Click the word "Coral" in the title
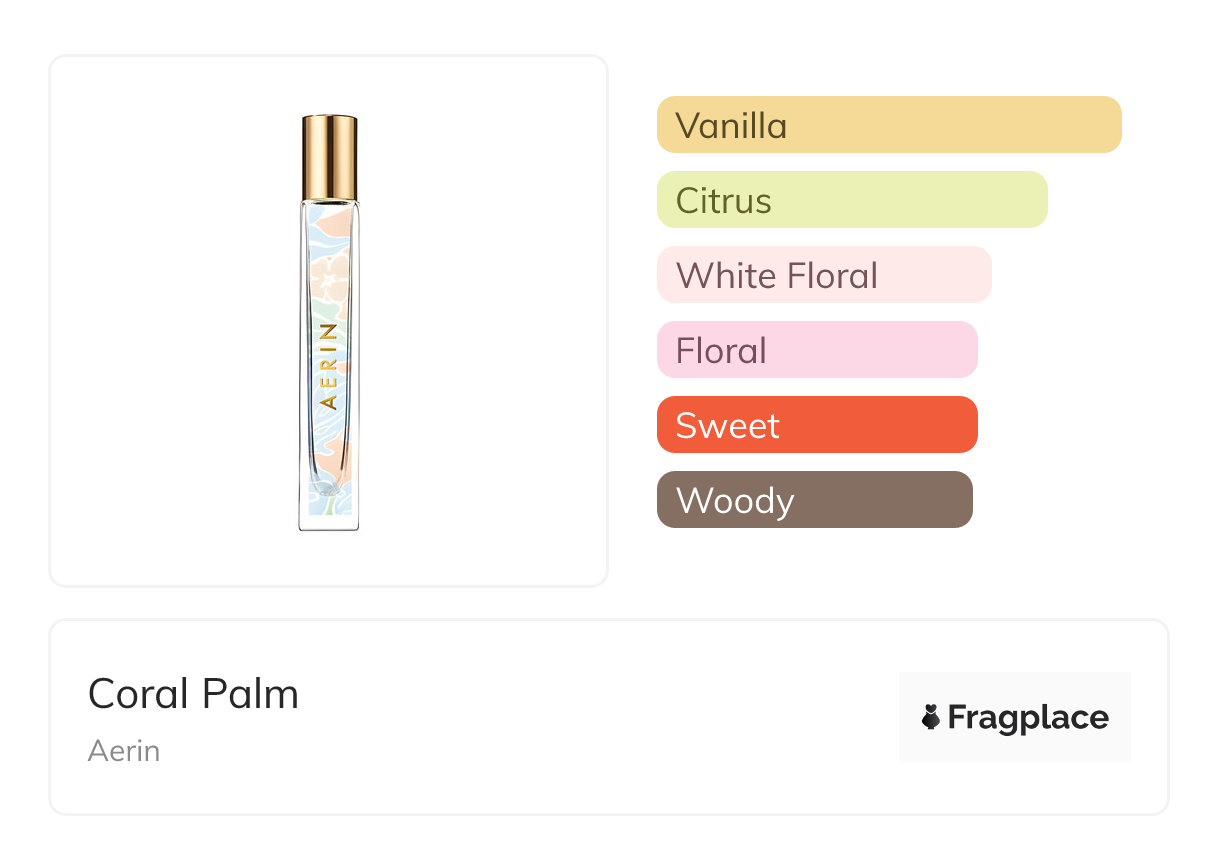 tap(134, 694)
